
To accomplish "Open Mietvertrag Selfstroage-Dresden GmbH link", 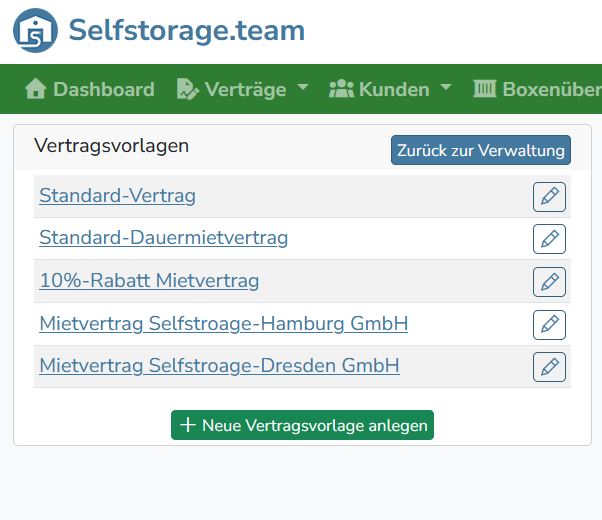I will [219, 366].
